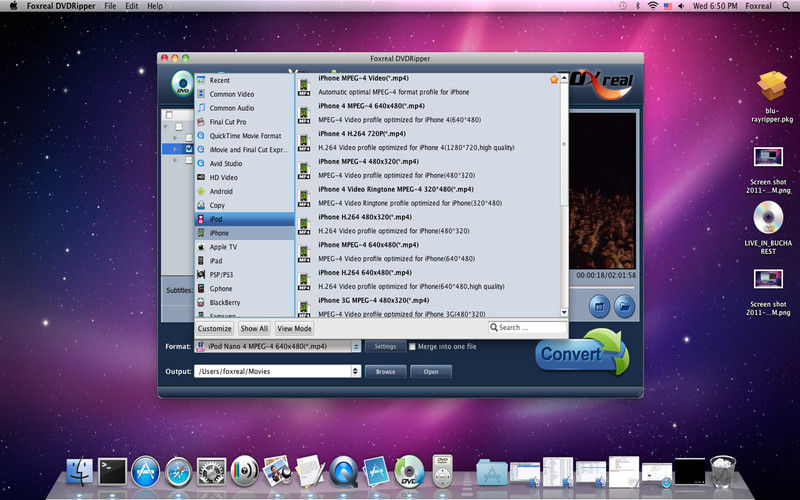
Task: Click MP4 icon of iPhone 4 Video Ringtone
Action: pos(304,197)
